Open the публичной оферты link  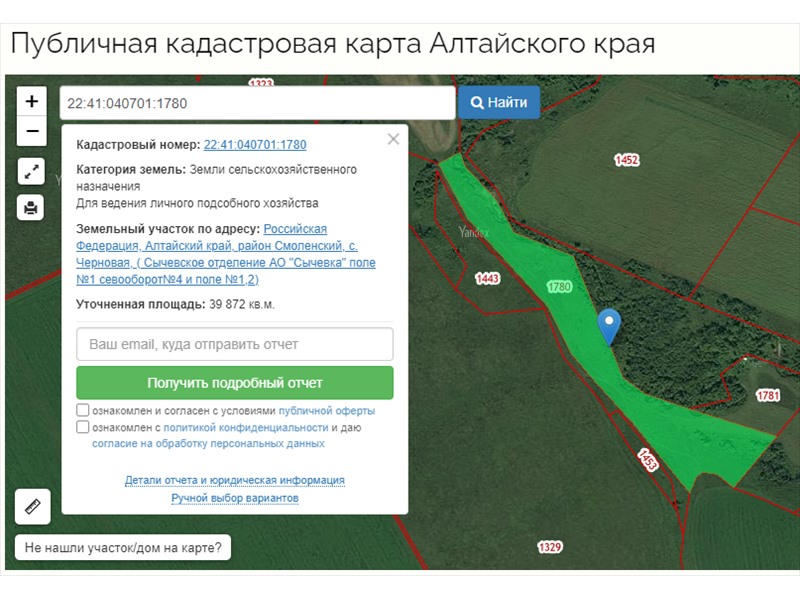point(327,411)
